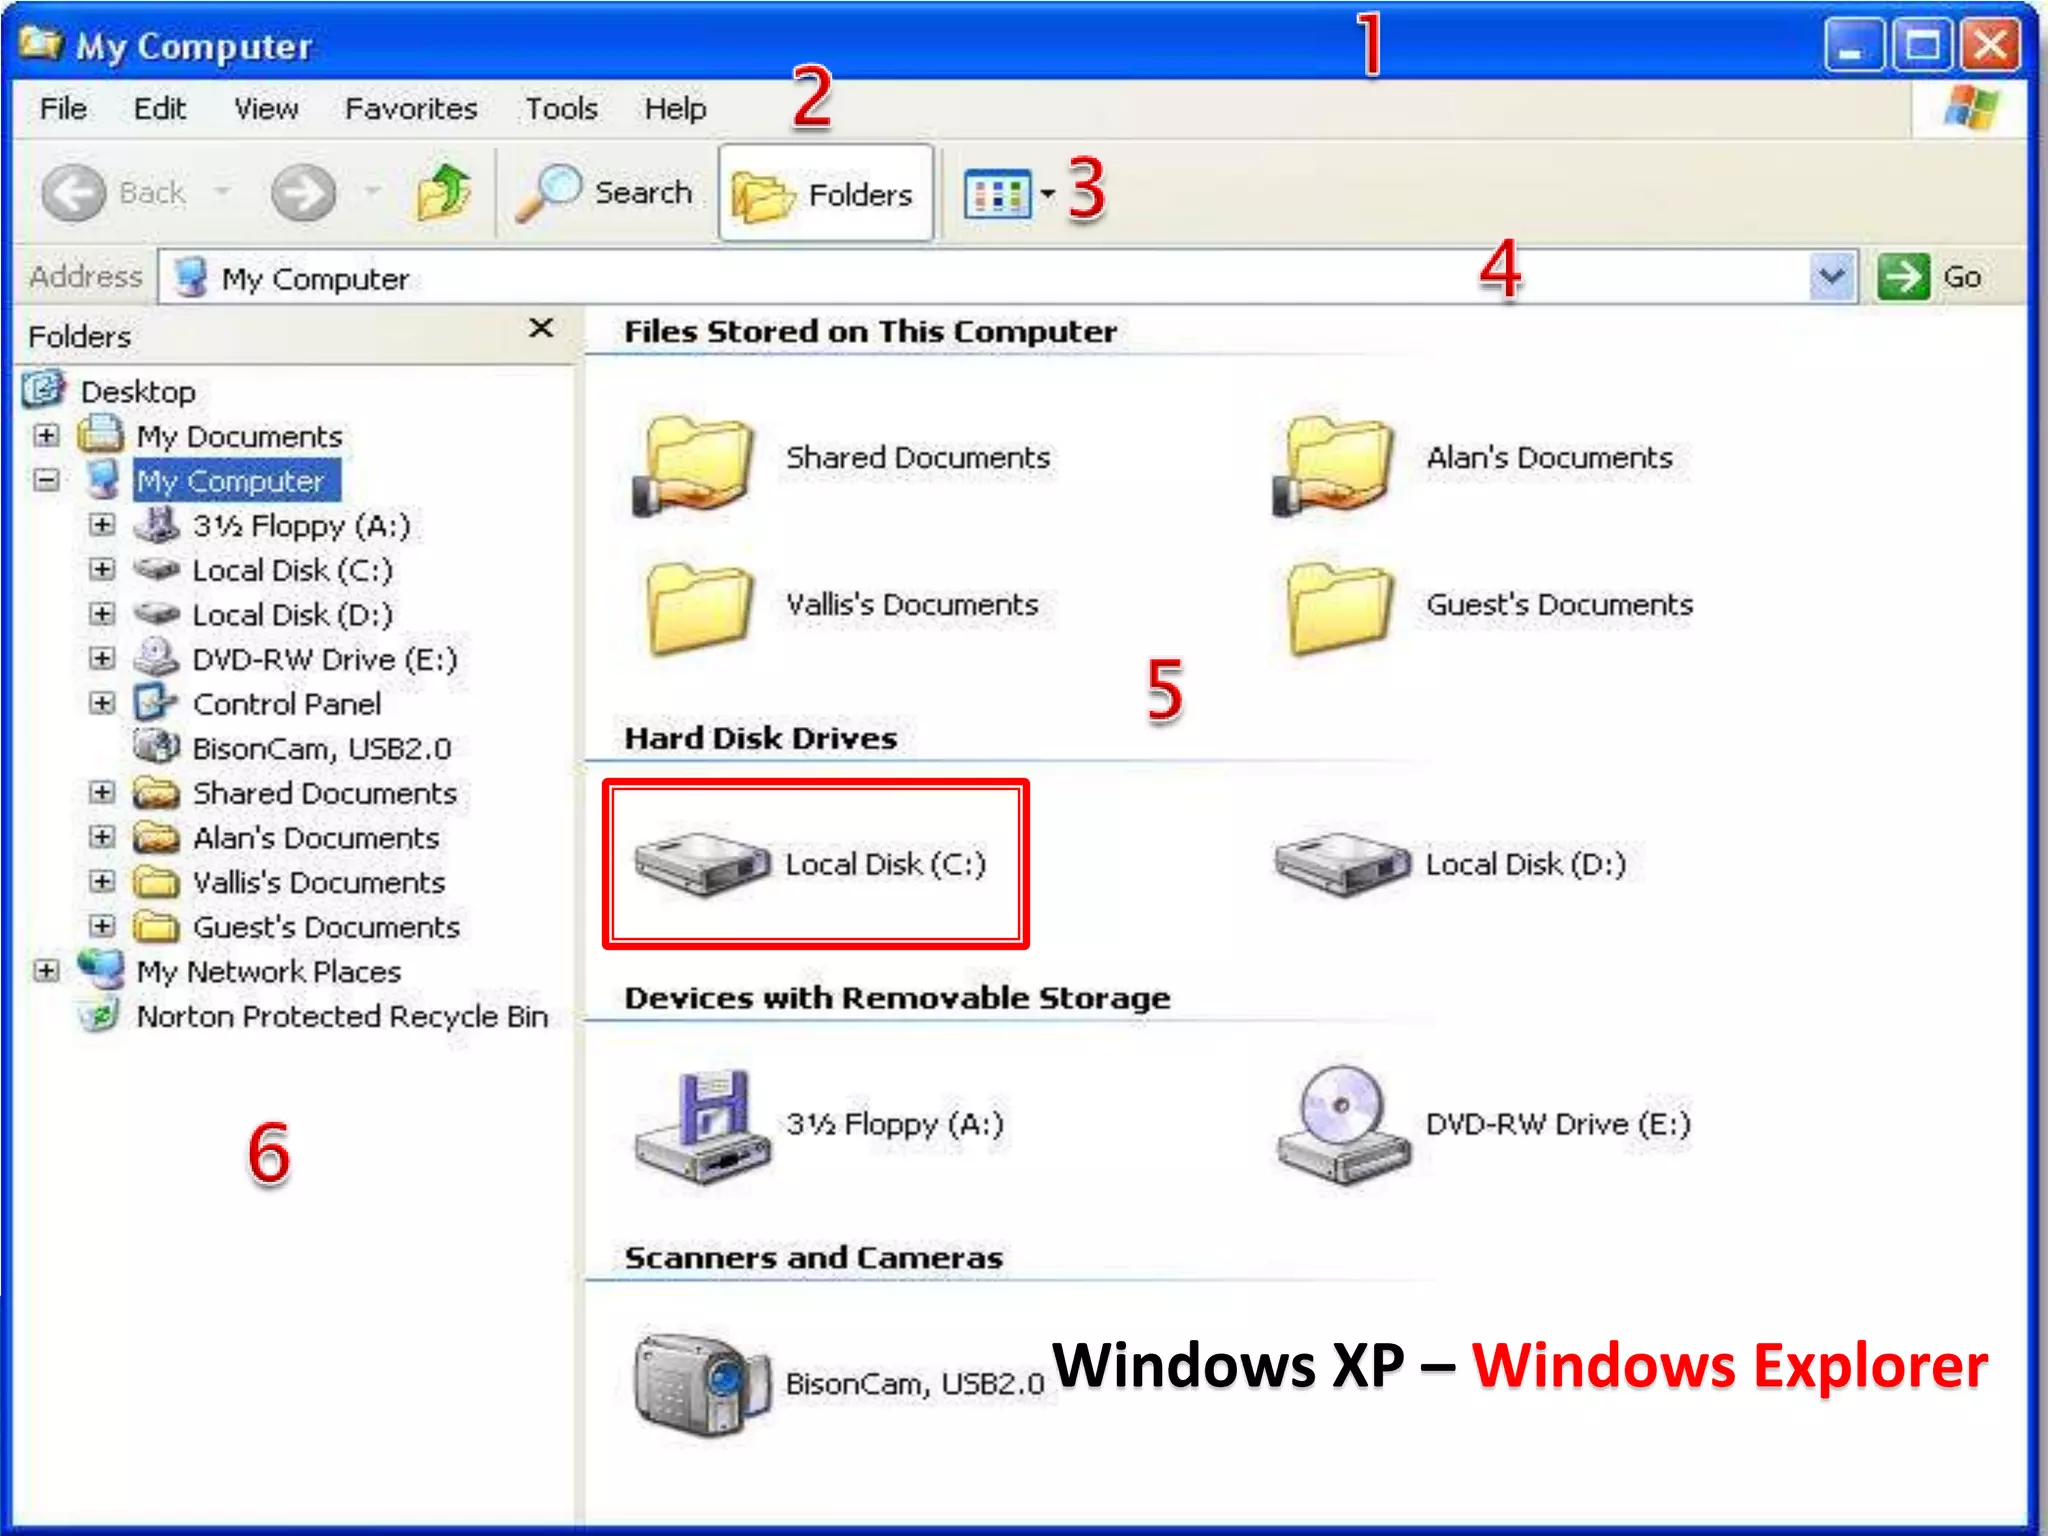Select BisonCam USB2.0 camera icon
This screenshot has width=2048, height=1536.
click(702, 1384)
